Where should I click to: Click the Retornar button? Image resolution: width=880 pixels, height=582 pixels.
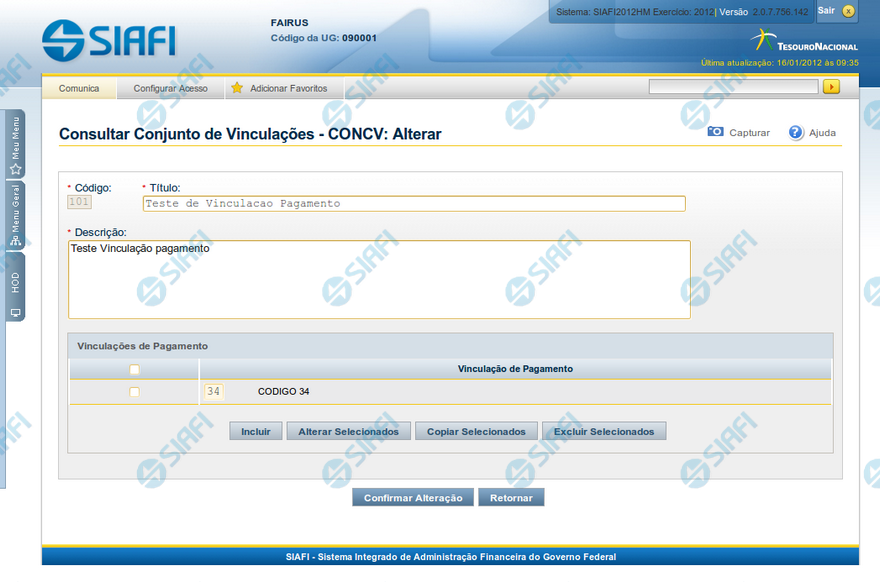point(511,498)
